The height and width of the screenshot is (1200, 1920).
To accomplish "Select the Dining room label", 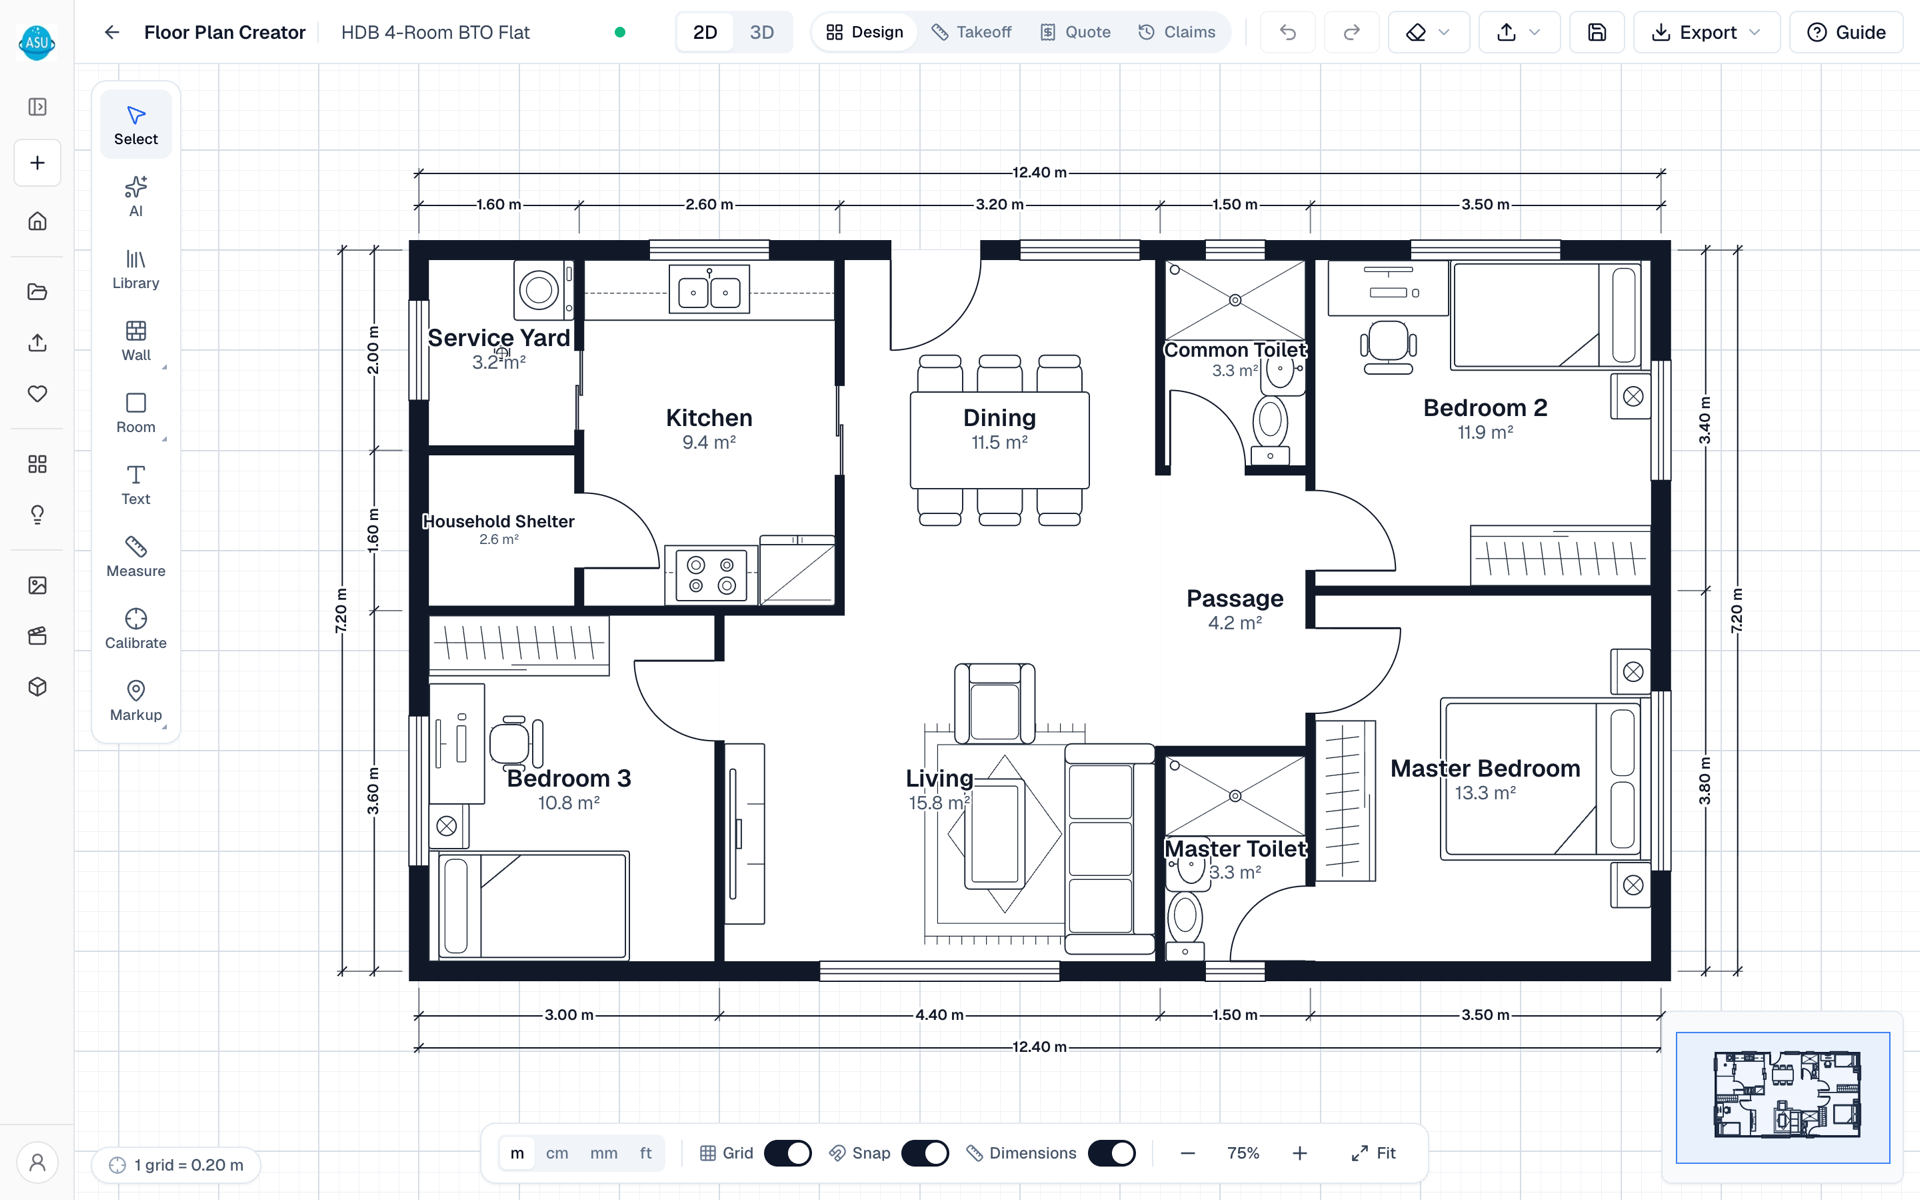I will 999,418.
